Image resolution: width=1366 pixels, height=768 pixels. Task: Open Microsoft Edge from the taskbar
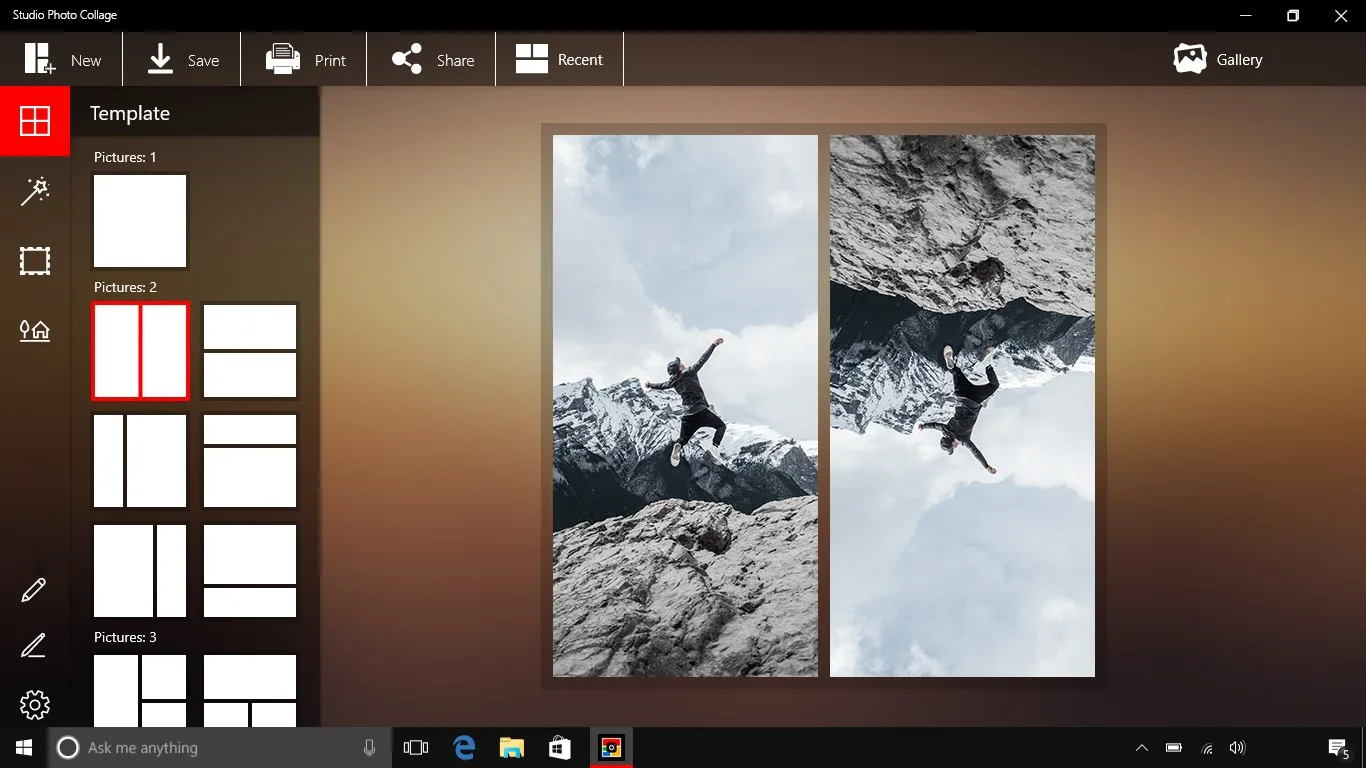[464, 748]
